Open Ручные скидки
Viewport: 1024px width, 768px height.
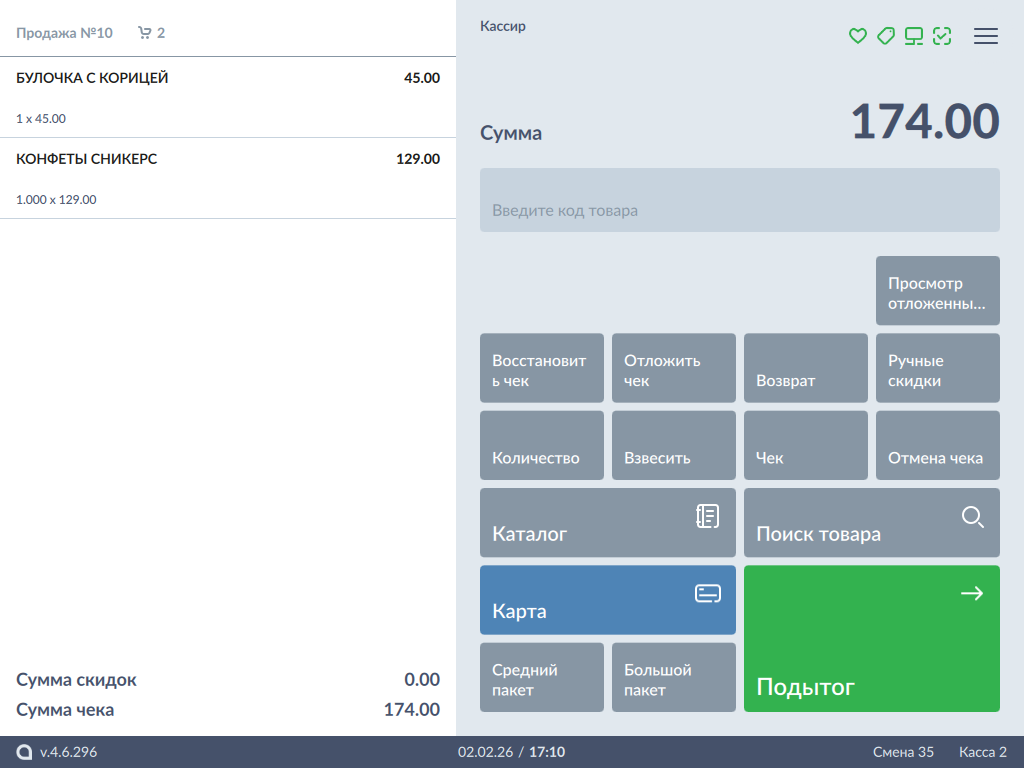coord(937,368)
